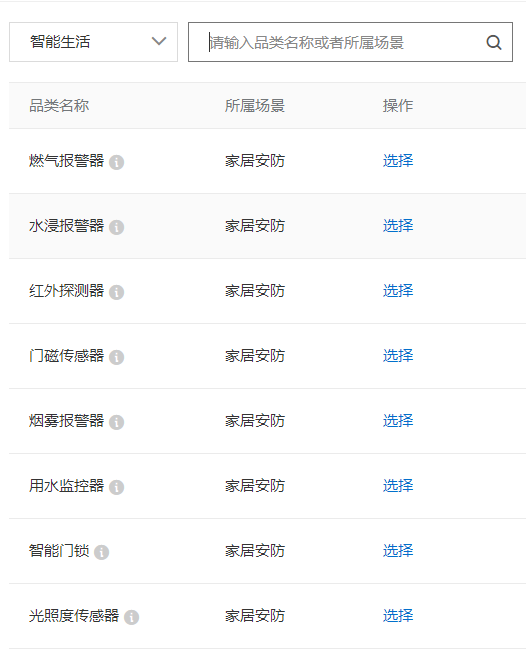Image resolution: width=526 pixels, height=653 pixels.
Task: Click 选择 link for 燃气报警器
Action: coord(398,161)
